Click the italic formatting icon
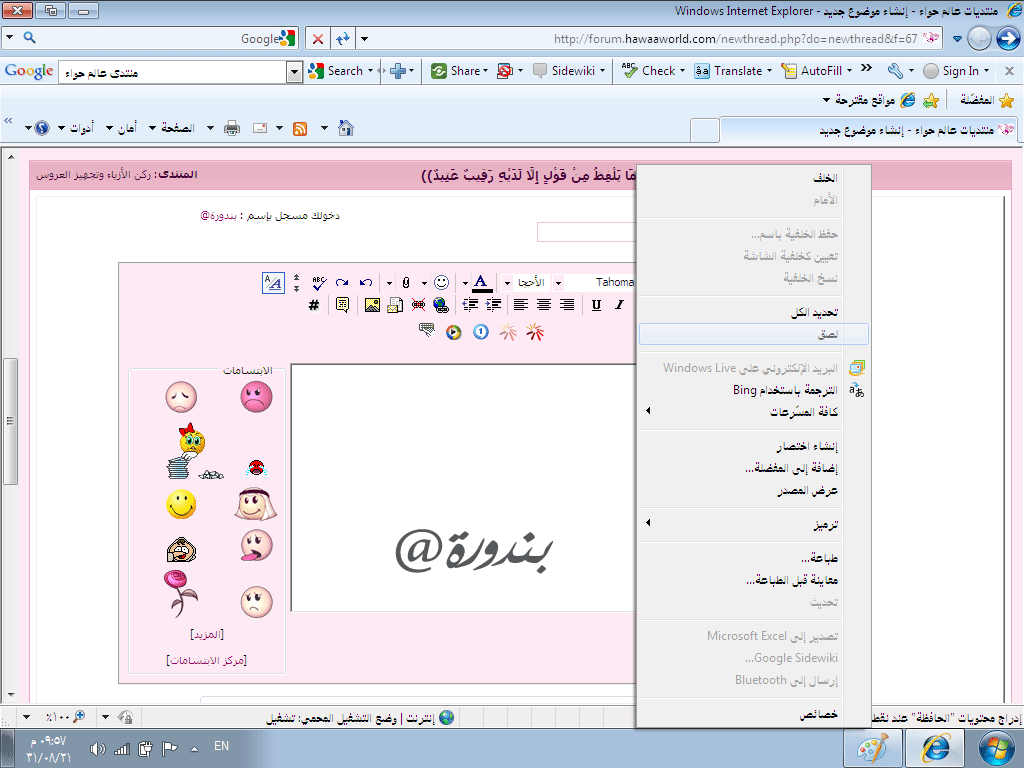 [x=619, y=305]
